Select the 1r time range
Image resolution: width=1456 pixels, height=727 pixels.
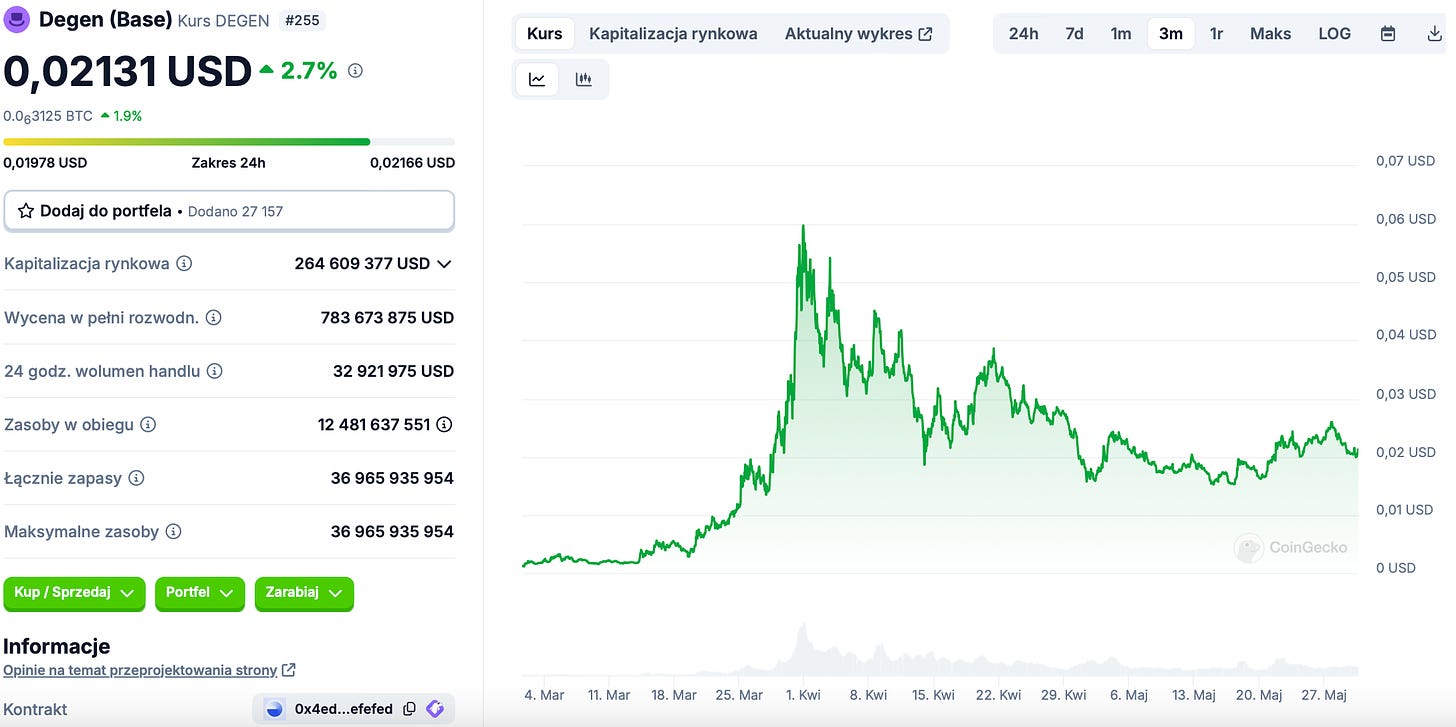pyautogui.click(x=1216, y=34)
